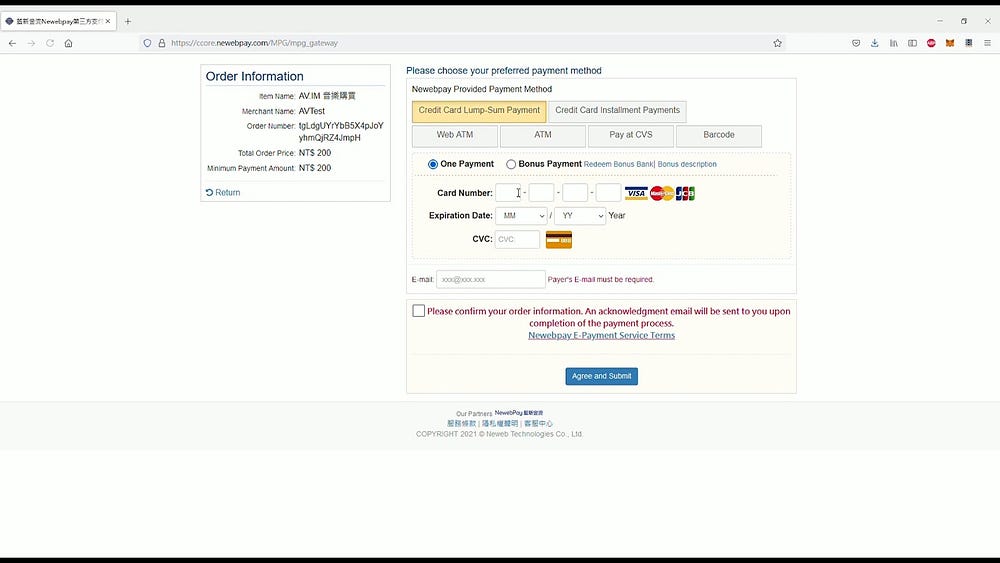Close the Newebpay browser tab
Screen dimensions: 1000x563
tap(108, 21)
